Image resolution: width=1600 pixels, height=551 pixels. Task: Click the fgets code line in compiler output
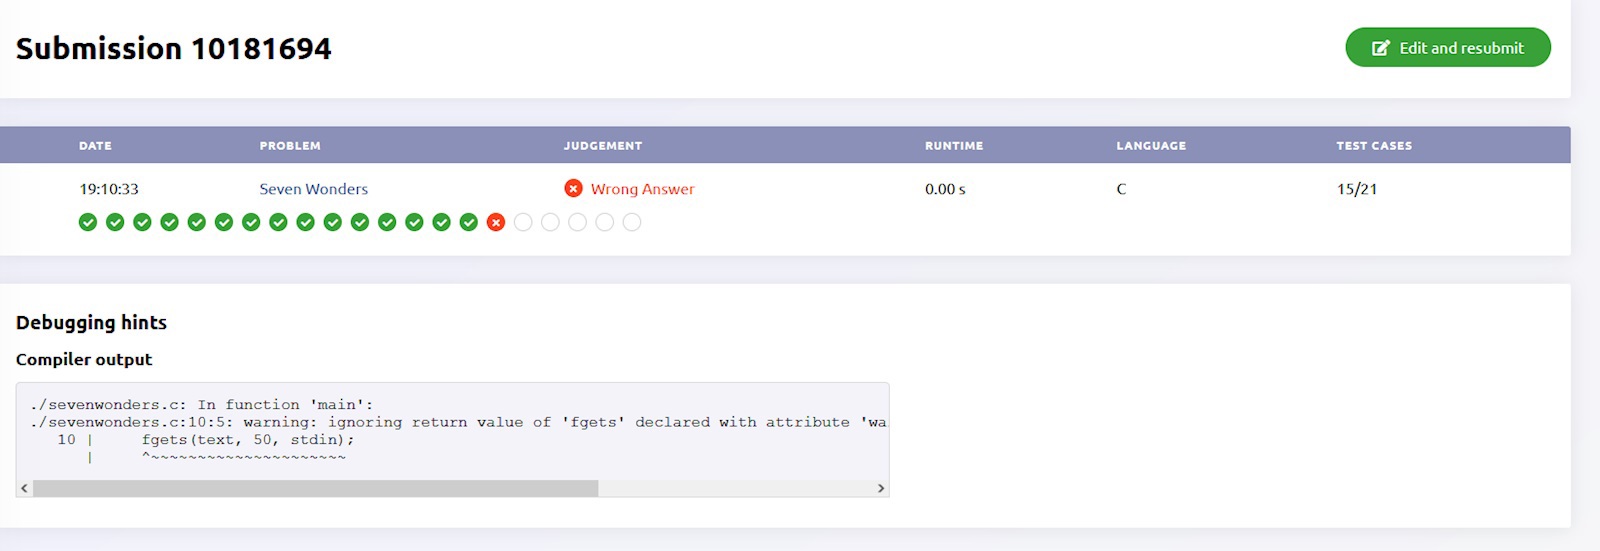pyautogui.click(x=247, y=440)
